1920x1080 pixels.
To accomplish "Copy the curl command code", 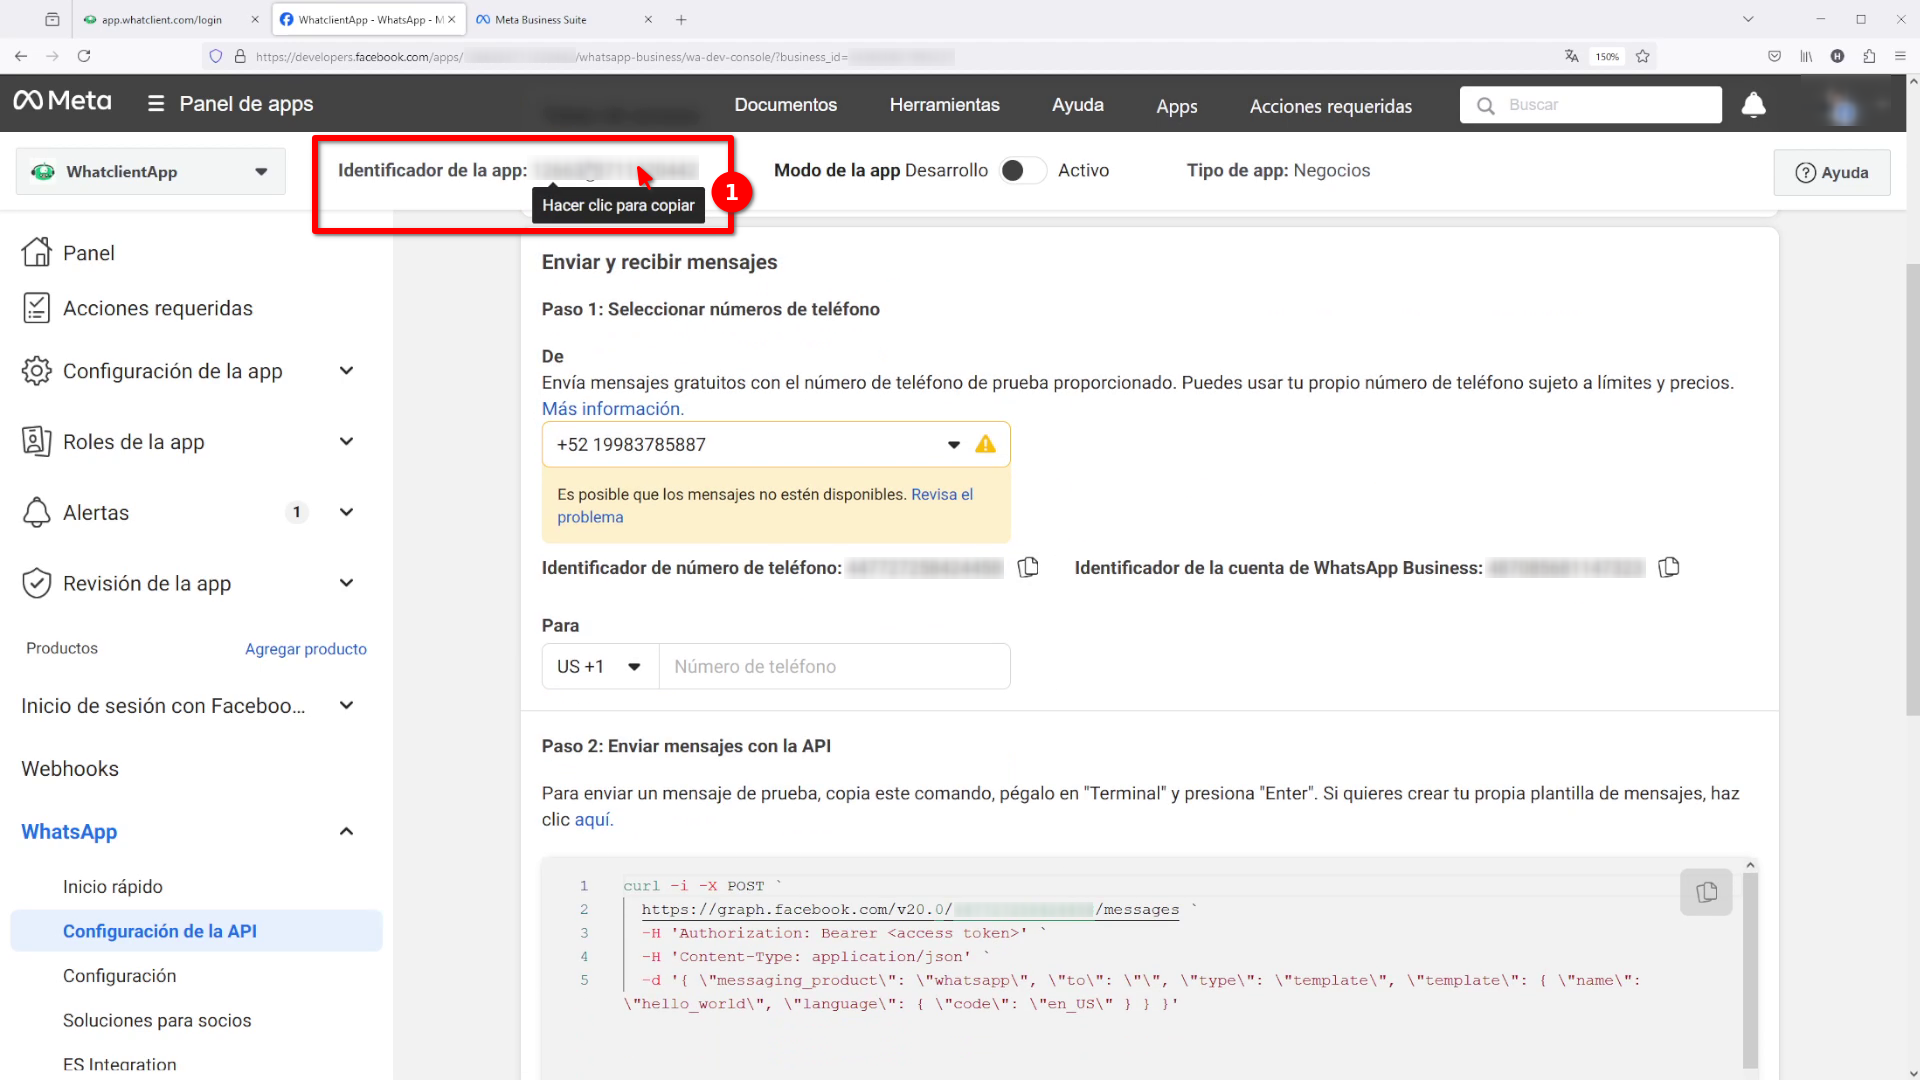I will pyautogui.click(x=1706, y=892).
